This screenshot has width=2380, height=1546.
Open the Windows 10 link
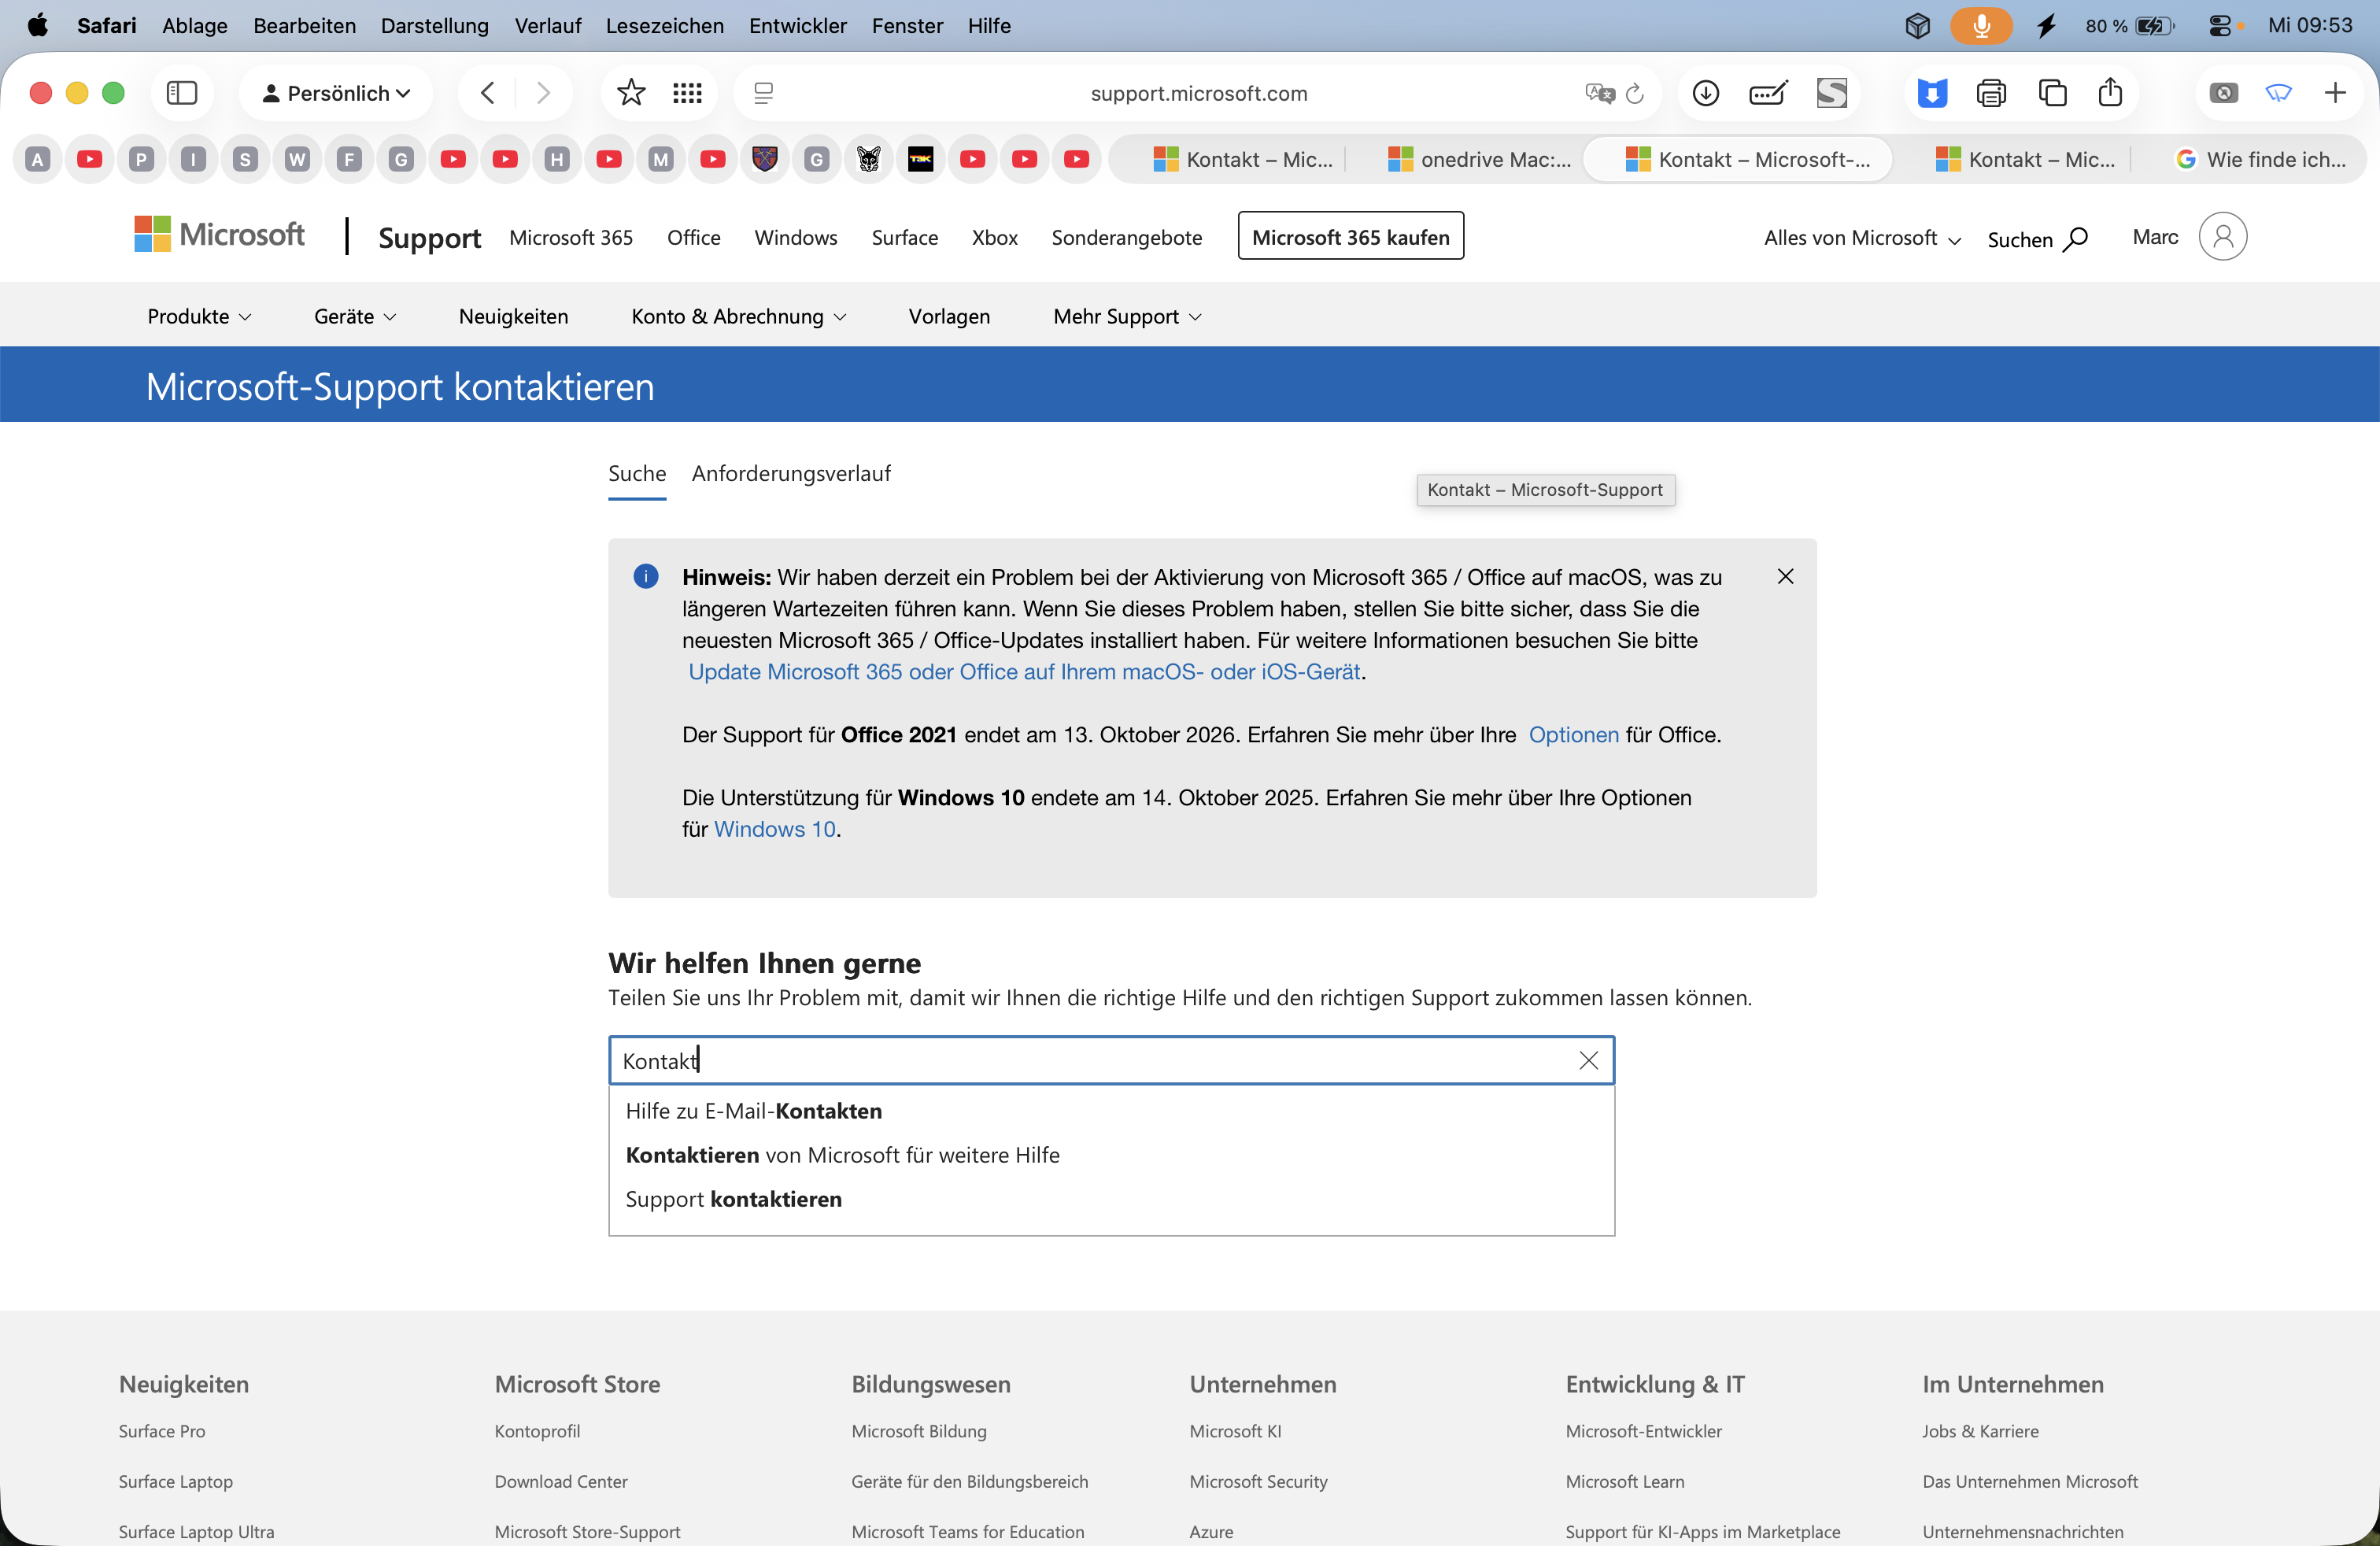(774, 829)
